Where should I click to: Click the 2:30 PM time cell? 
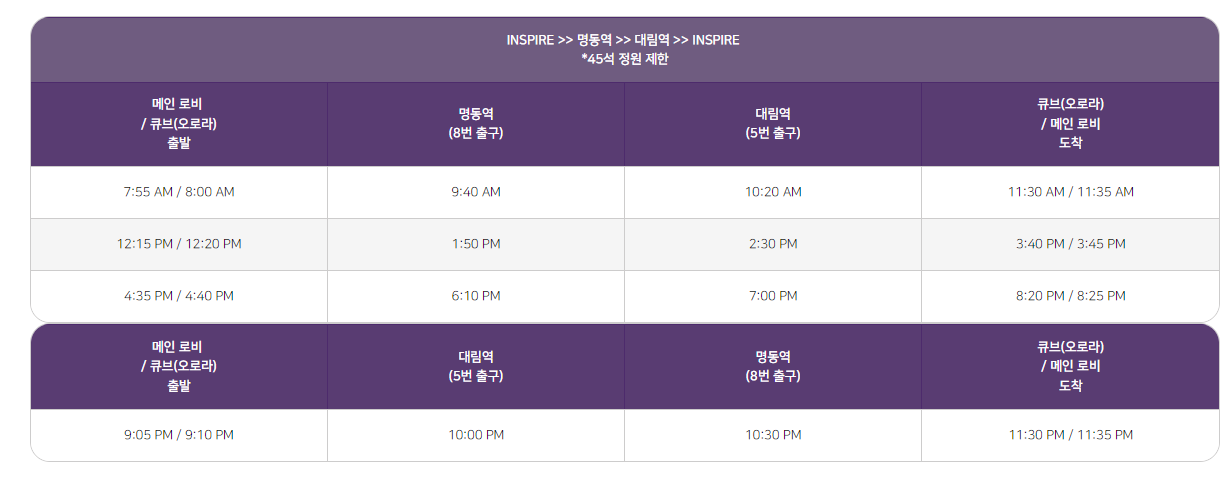coord(773,244)
